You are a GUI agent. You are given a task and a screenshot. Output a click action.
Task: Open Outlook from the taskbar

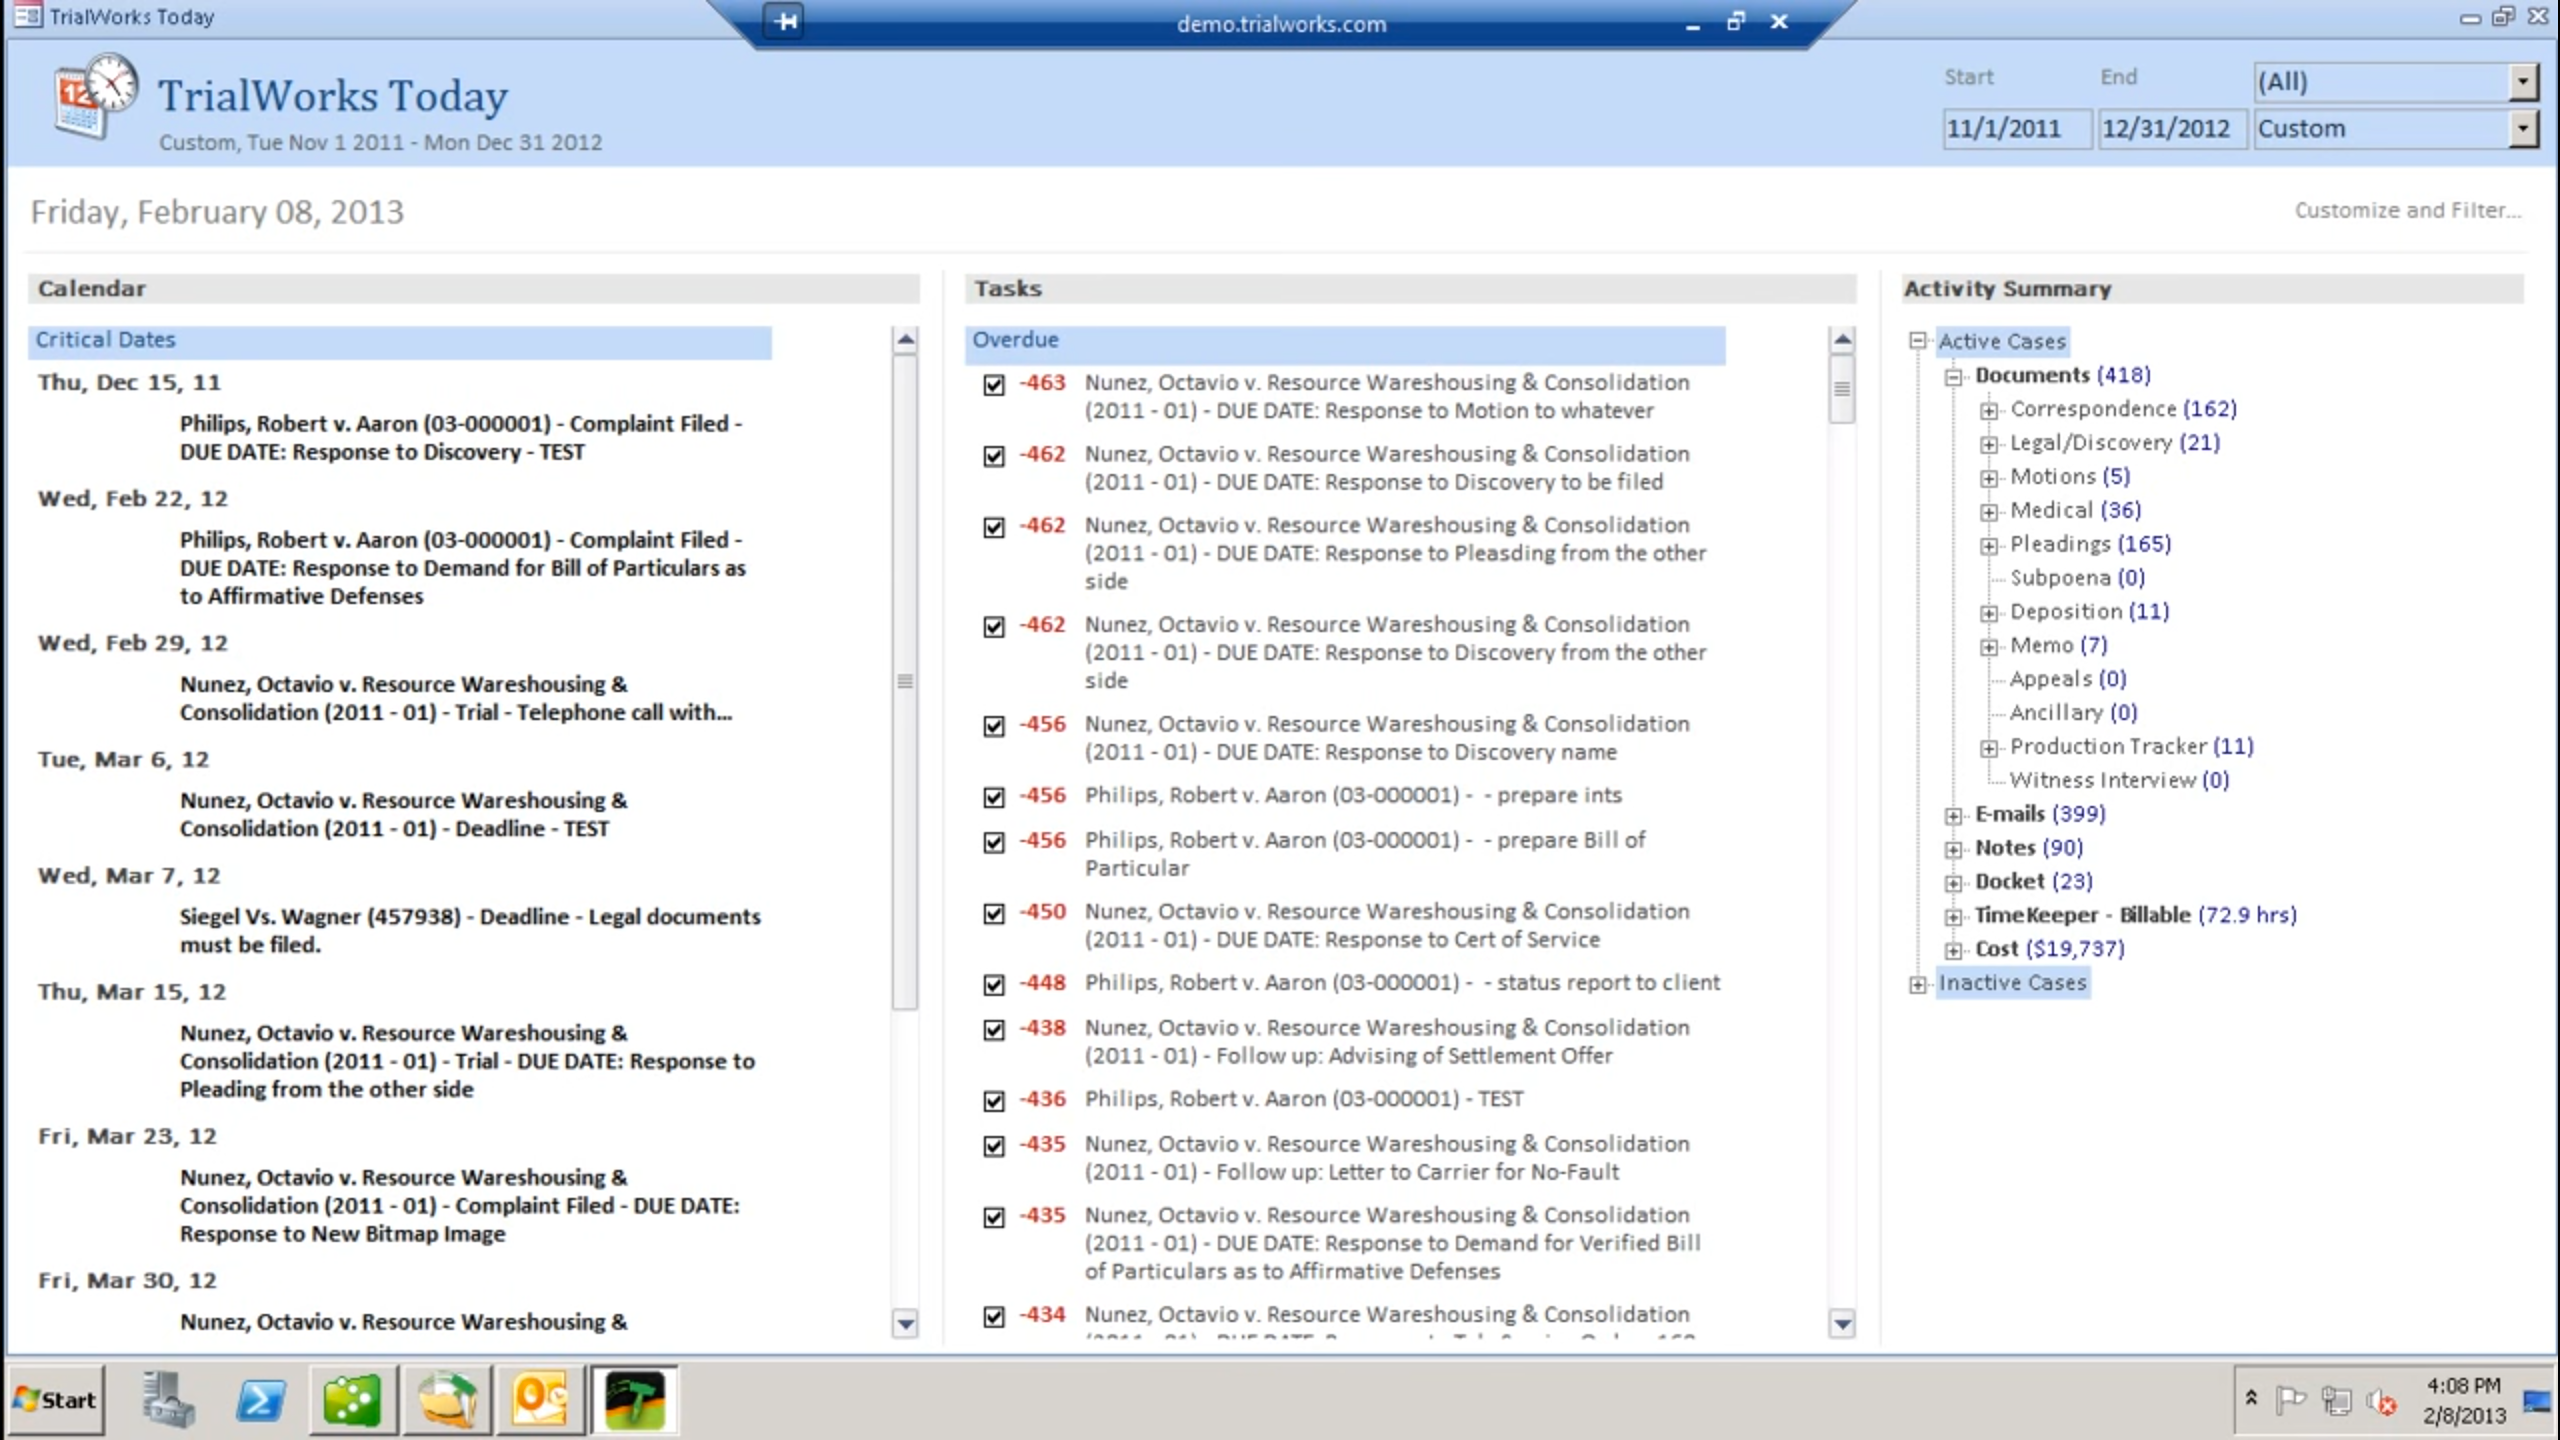point(541,1399)
